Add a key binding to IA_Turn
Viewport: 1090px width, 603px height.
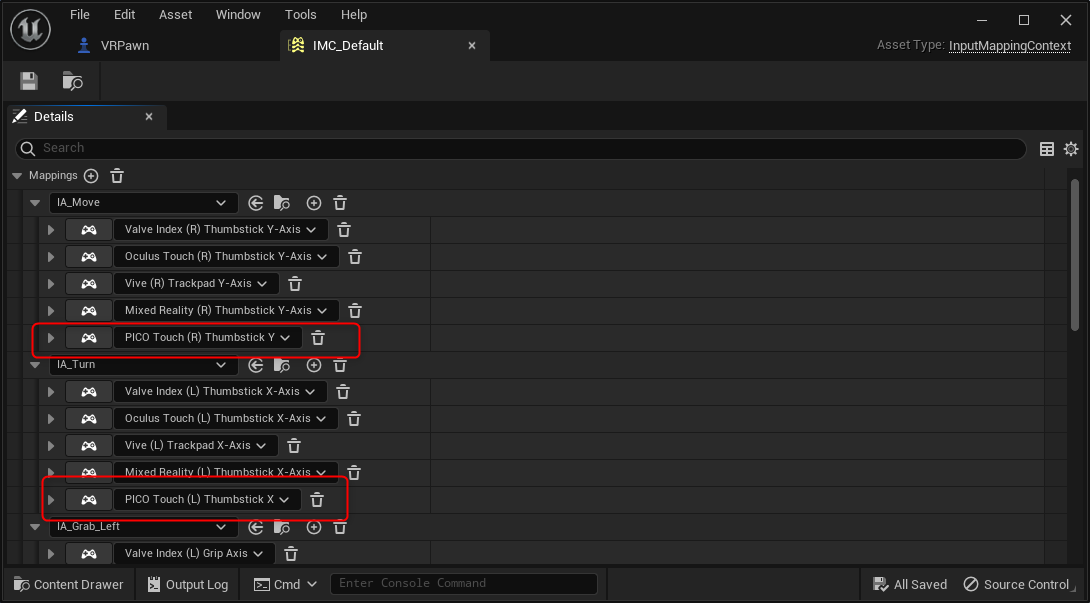(x=314, y=365)
